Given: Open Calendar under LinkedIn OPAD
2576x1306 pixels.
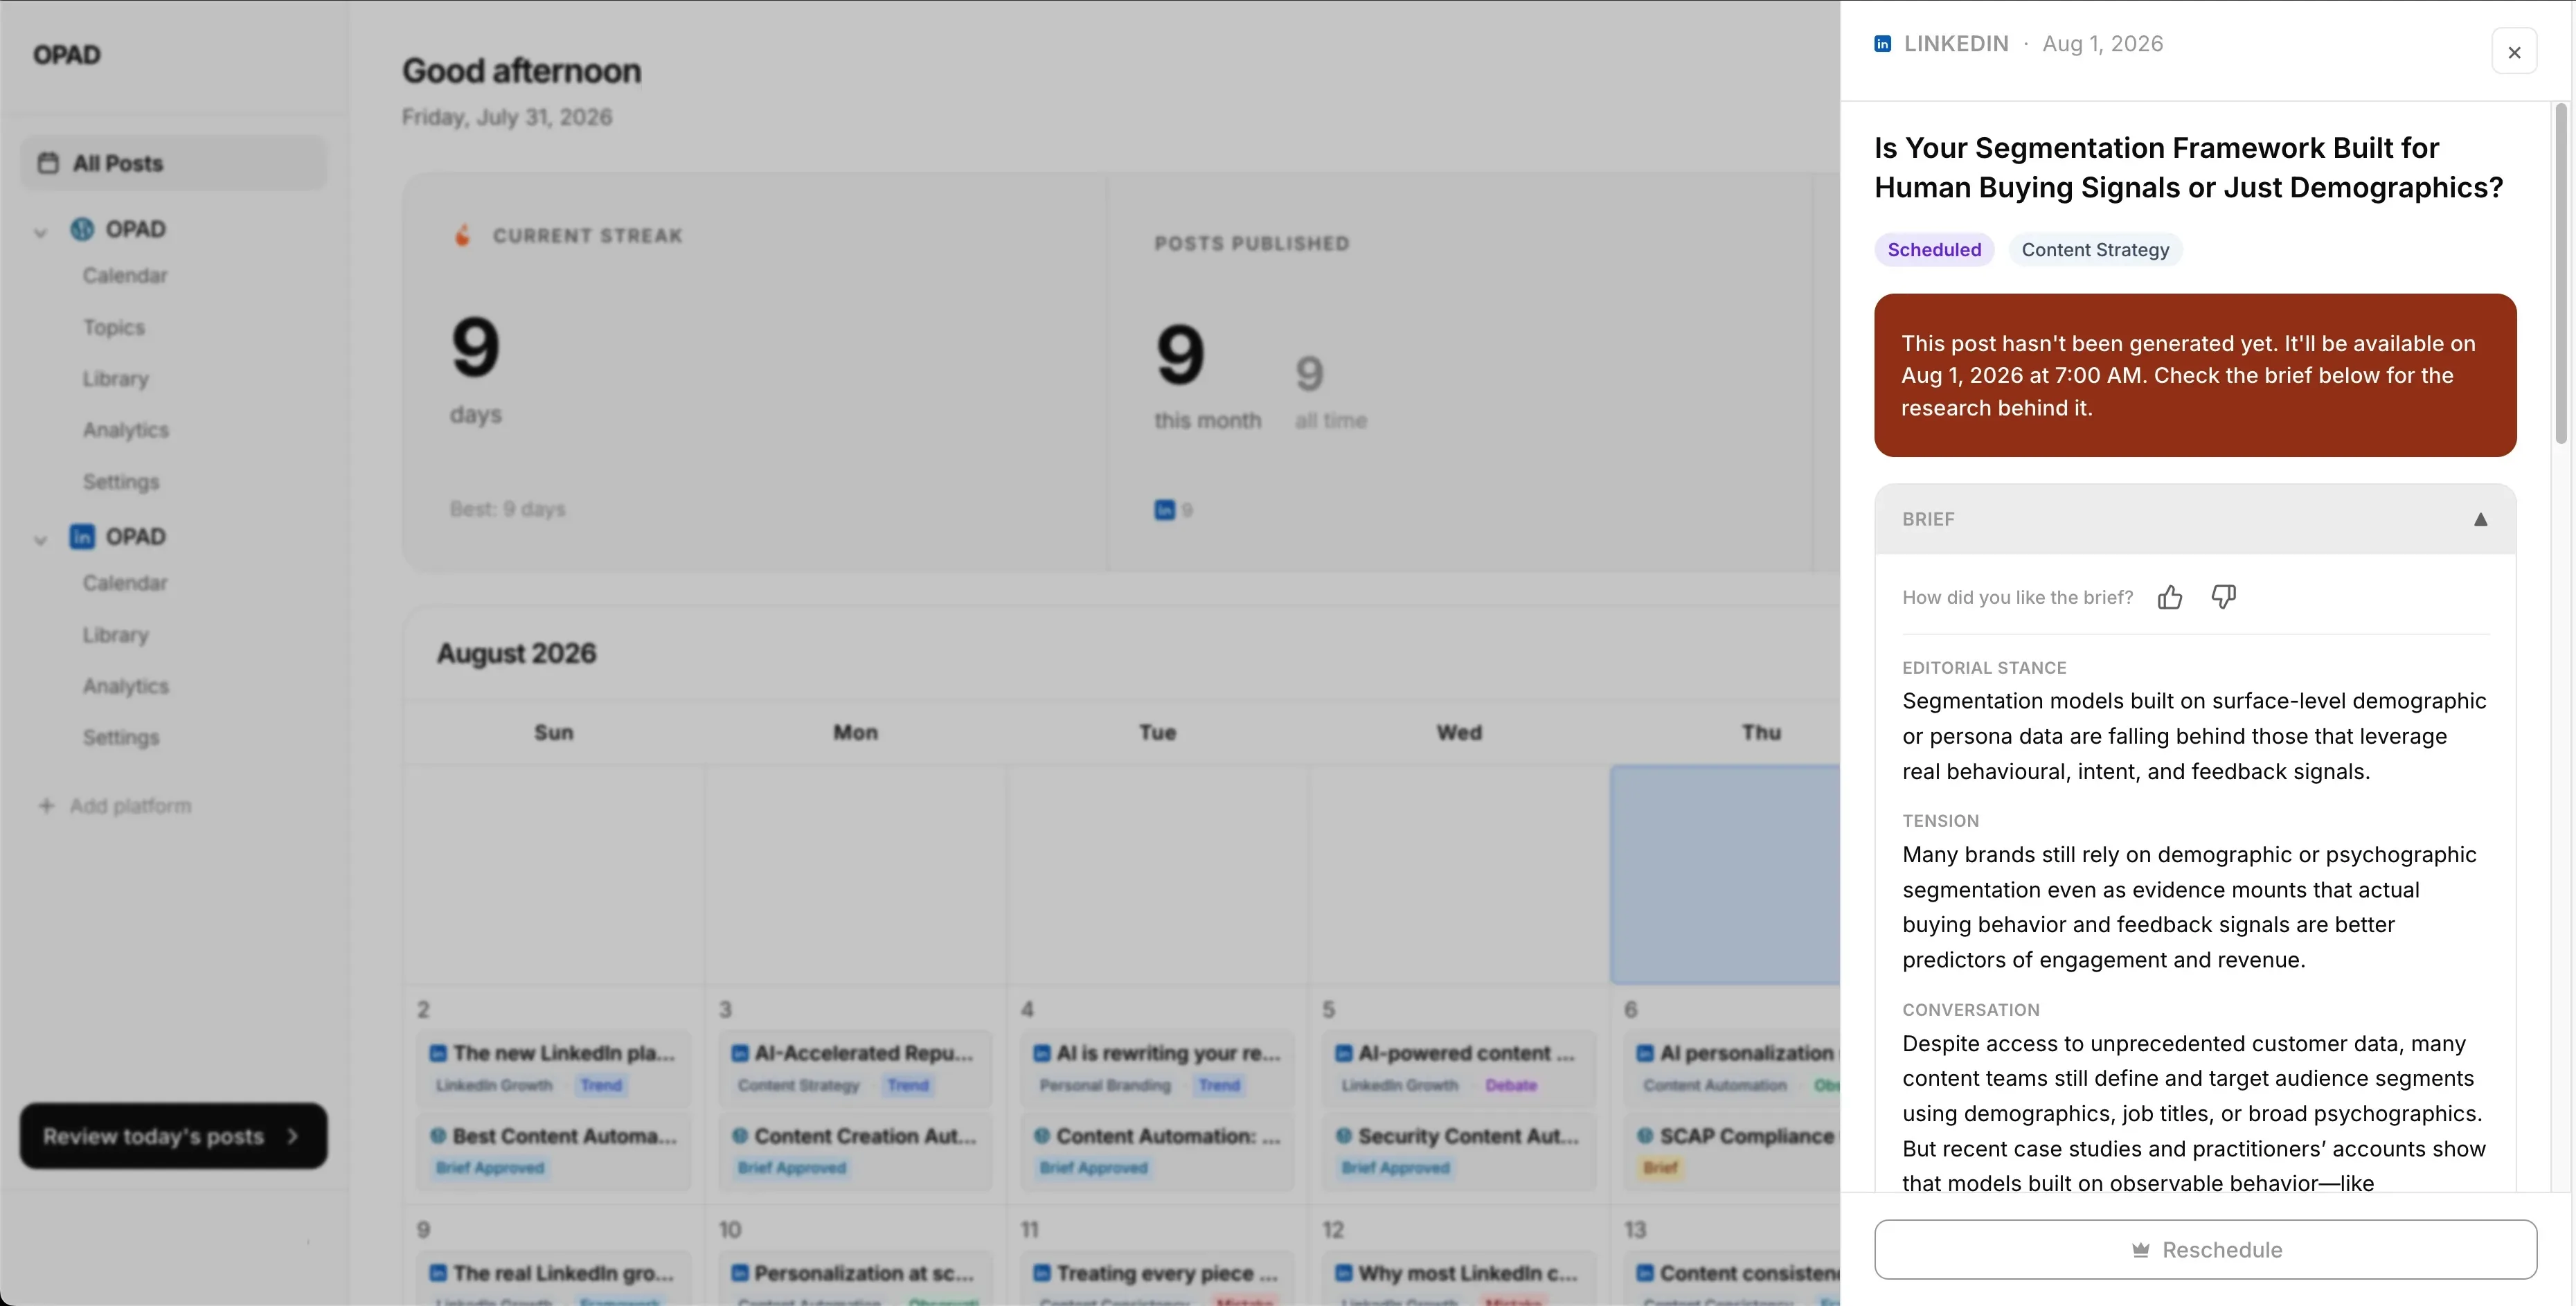Looking at the screenshot, I should (125, 583).
